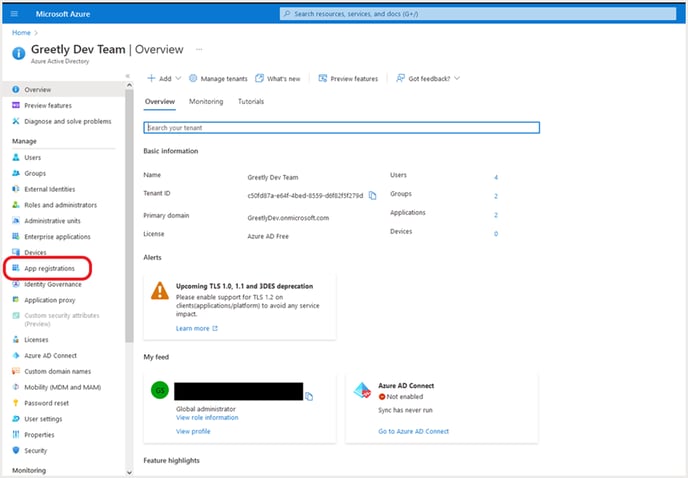Expand the Add dropdown
This screenshot has height=478, width=688.
pyautogui.click(x=178, y=78)
